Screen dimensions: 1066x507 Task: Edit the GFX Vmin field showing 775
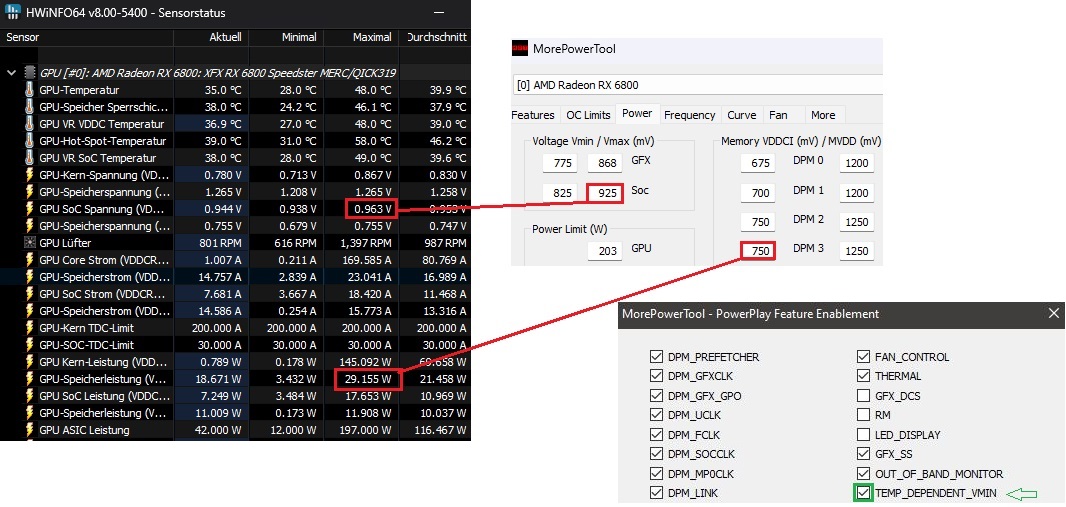[x=561, y=163]
